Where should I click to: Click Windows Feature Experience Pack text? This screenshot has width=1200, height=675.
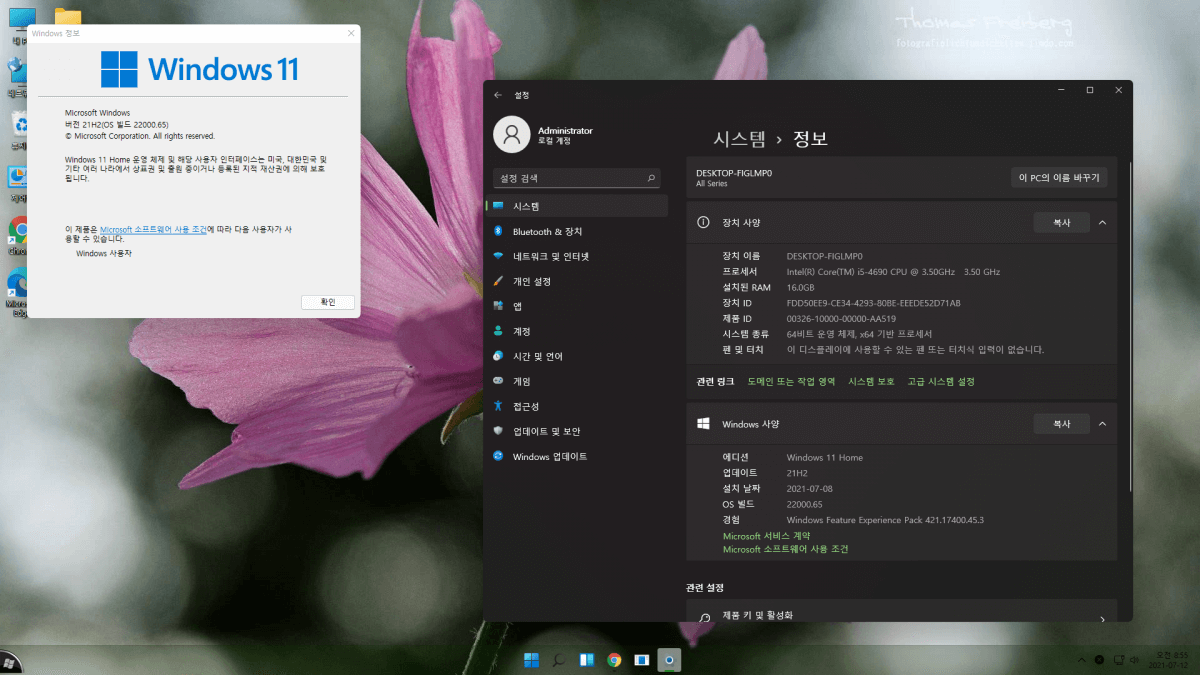click(x=885, y=520)
